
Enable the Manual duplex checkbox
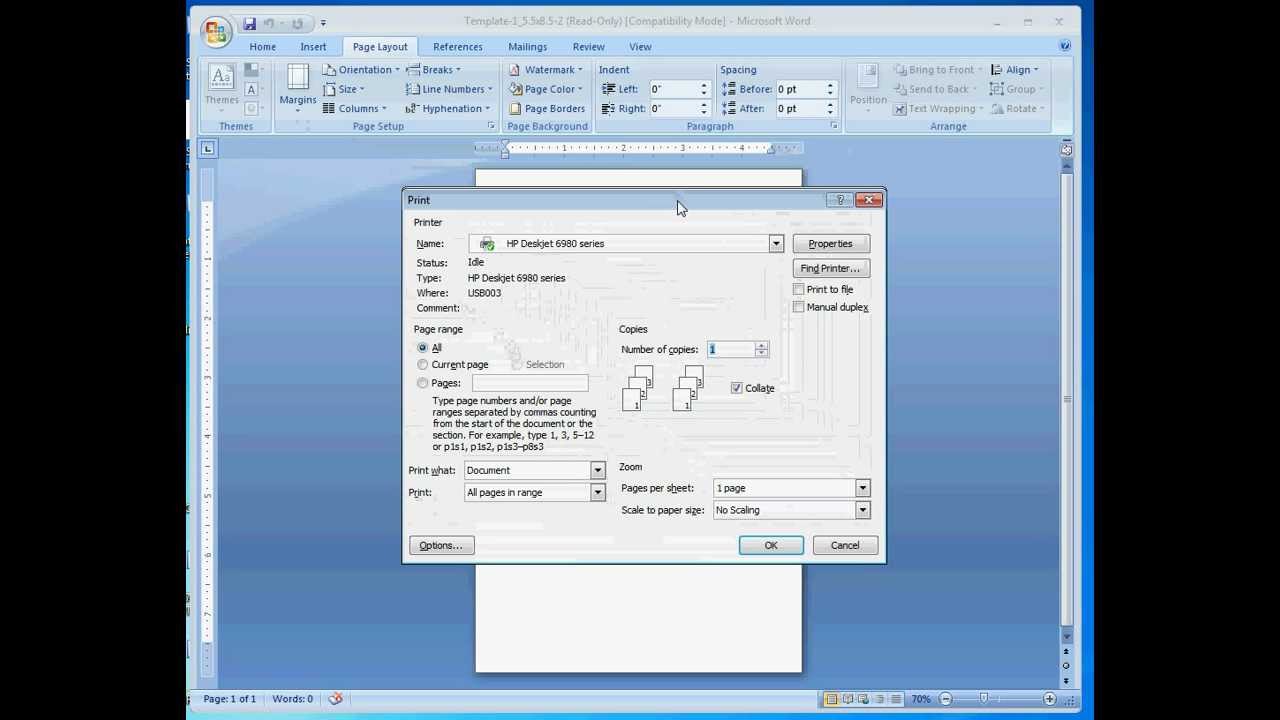[x=799, y=307]
